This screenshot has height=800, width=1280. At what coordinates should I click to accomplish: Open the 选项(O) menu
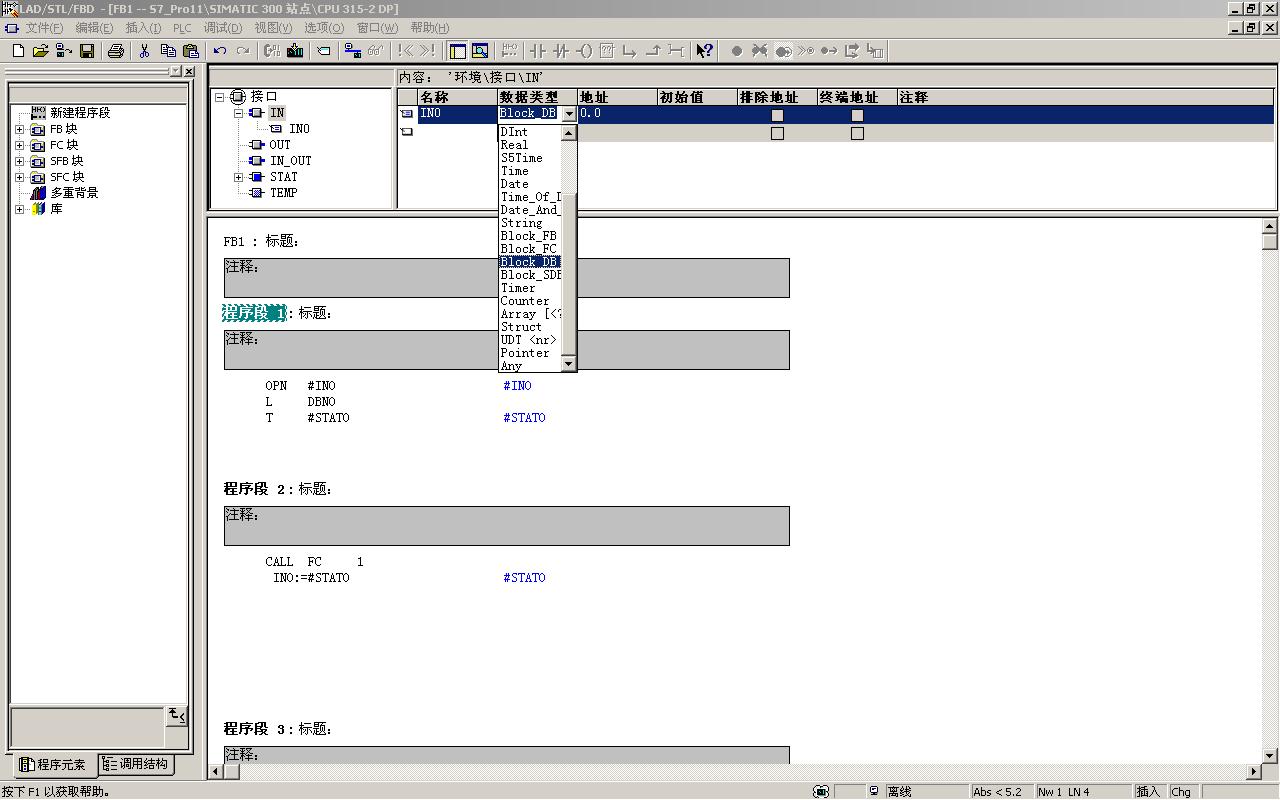click(324, 28)
